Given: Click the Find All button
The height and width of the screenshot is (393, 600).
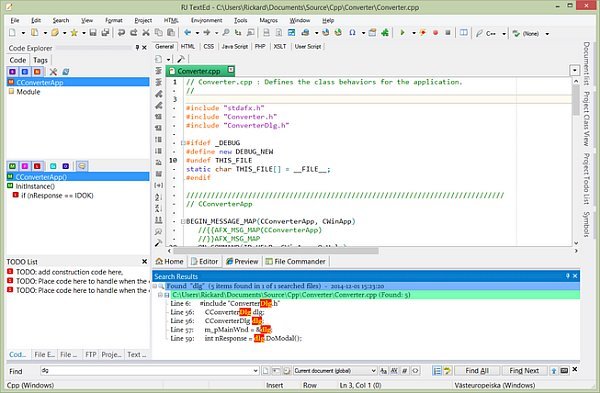Looking at the screenshot, I should [477, 370].
